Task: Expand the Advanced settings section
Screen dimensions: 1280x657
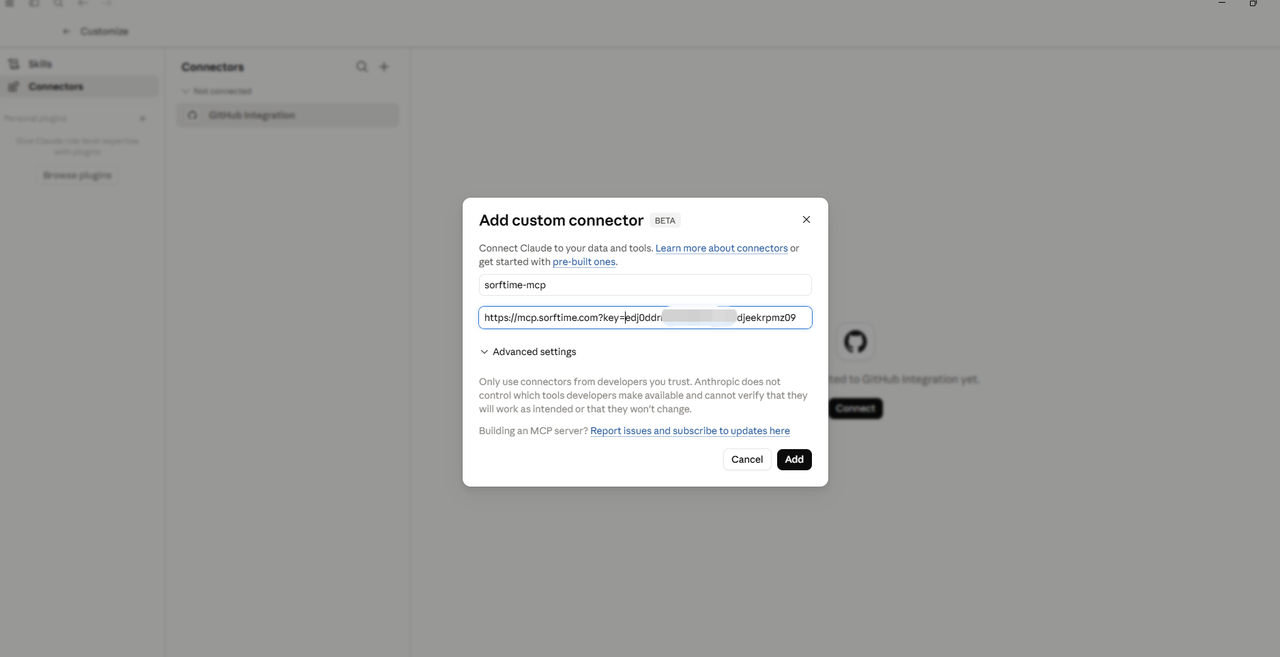Action: 528,352
